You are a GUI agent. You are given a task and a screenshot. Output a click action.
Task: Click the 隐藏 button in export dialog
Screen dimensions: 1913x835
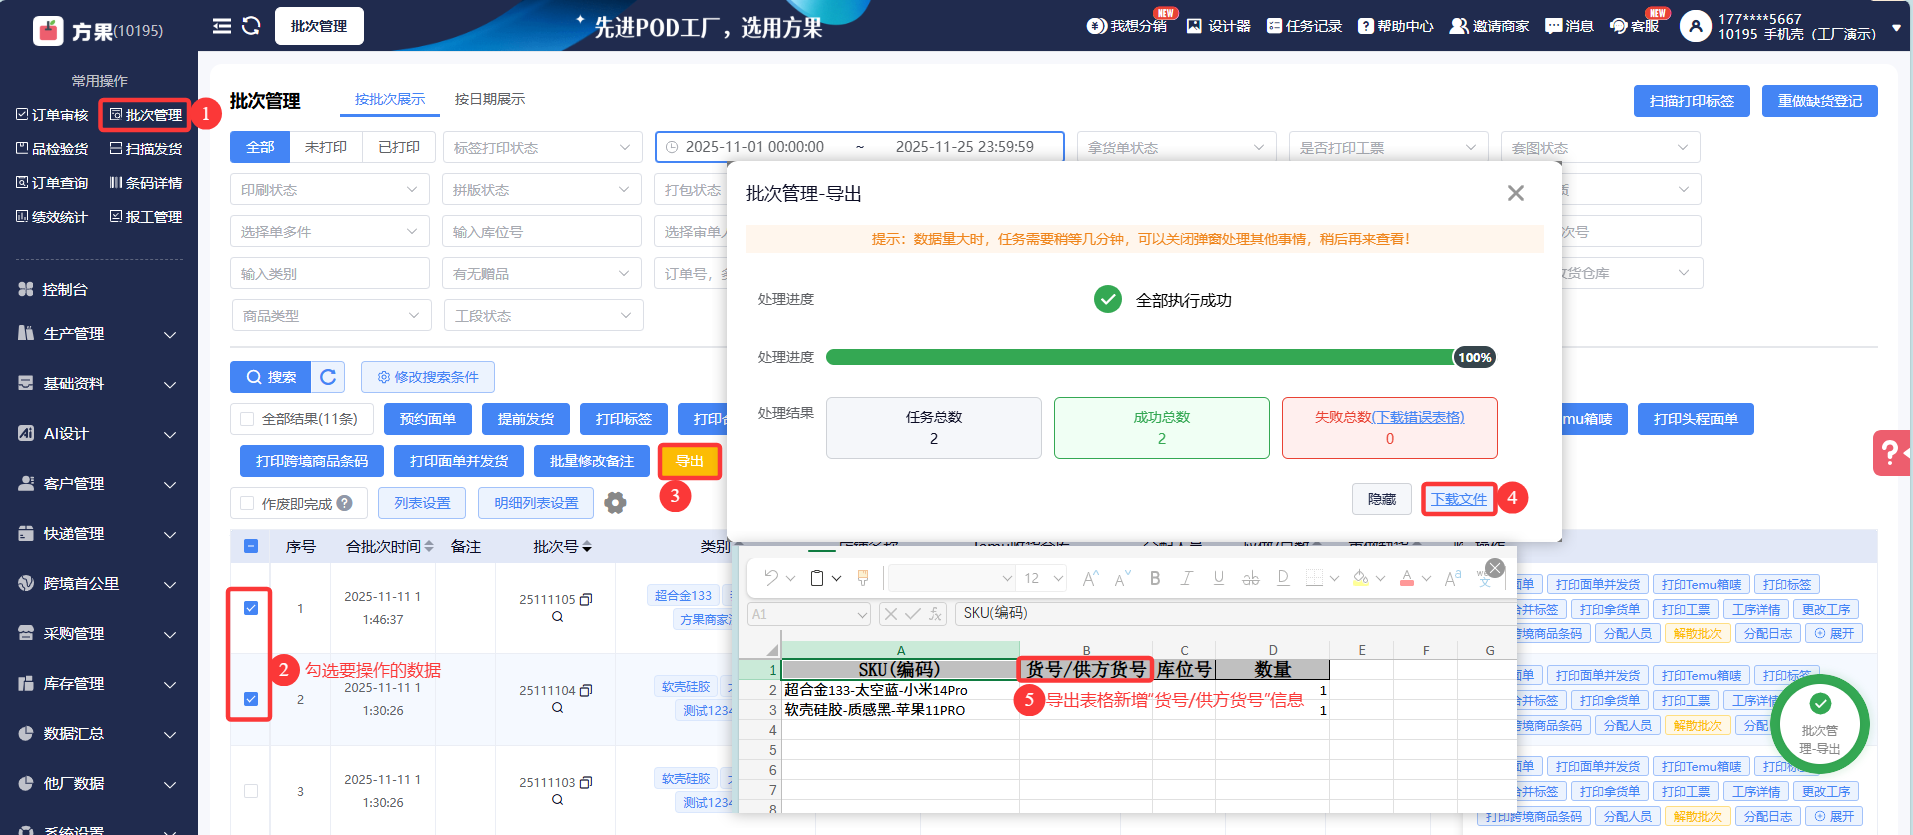coord(1381,499)
